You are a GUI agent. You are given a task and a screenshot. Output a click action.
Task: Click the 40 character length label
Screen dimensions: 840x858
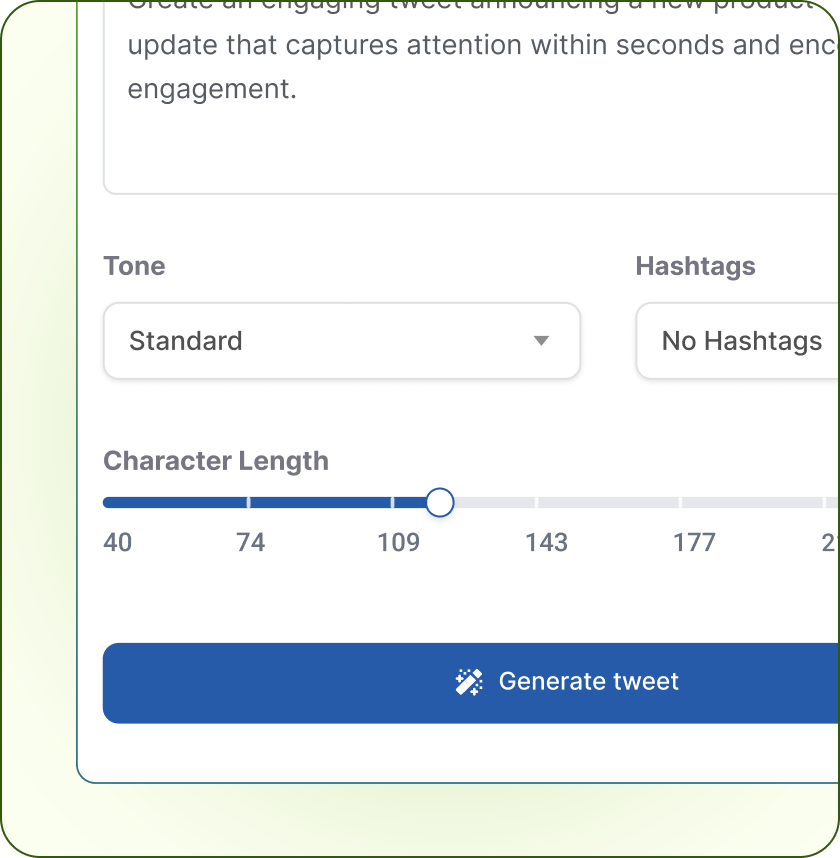point(117,542)
